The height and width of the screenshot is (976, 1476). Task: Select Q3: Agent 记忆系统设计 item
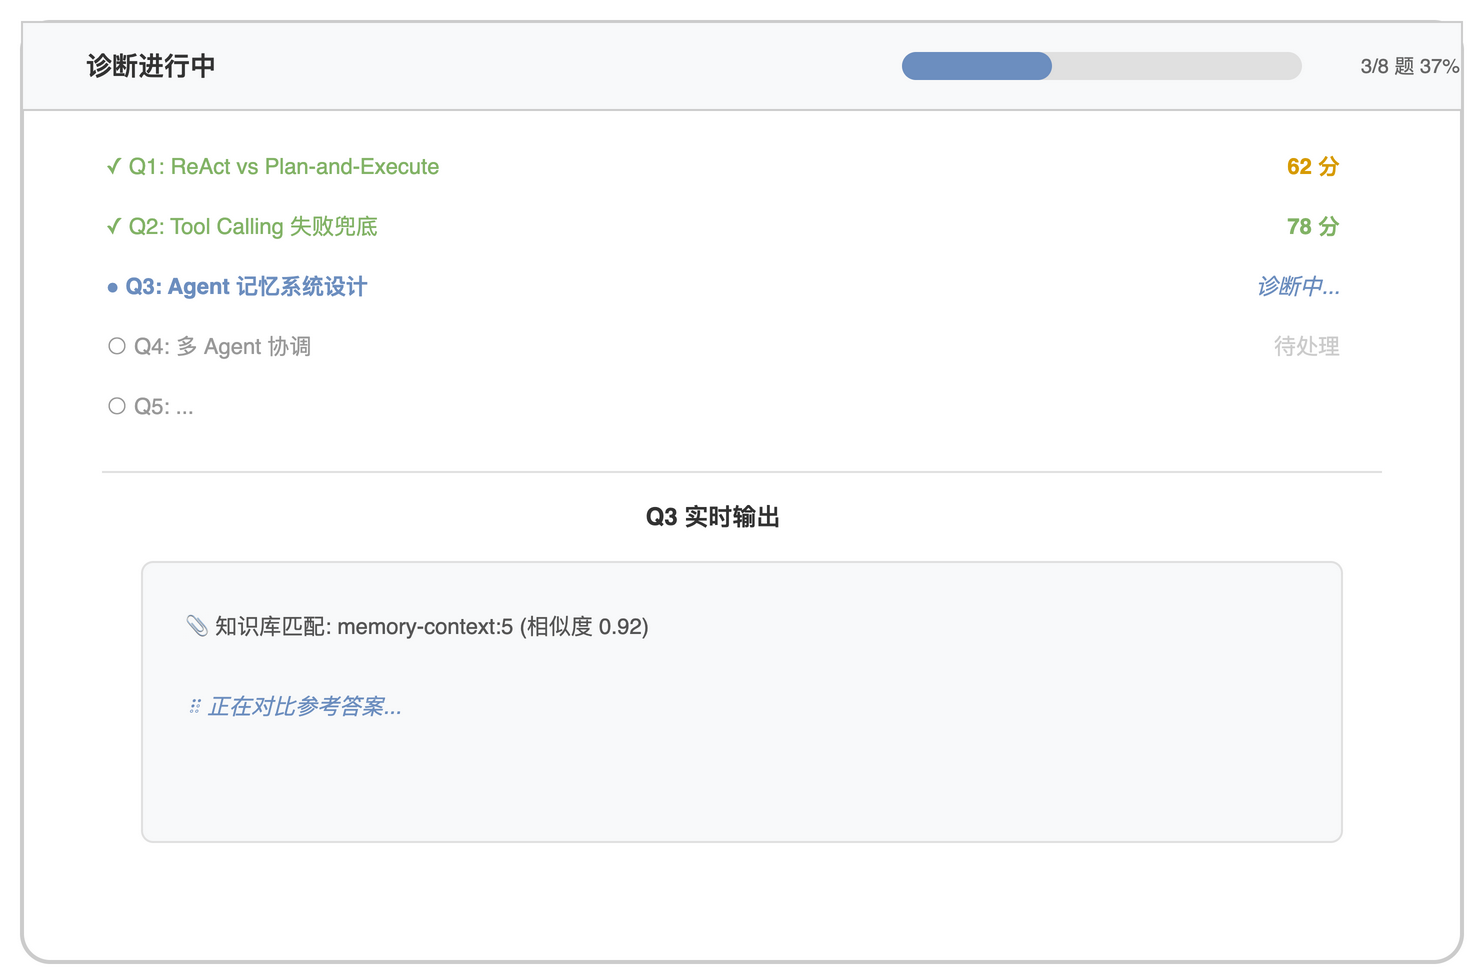(x=246, y=287)
